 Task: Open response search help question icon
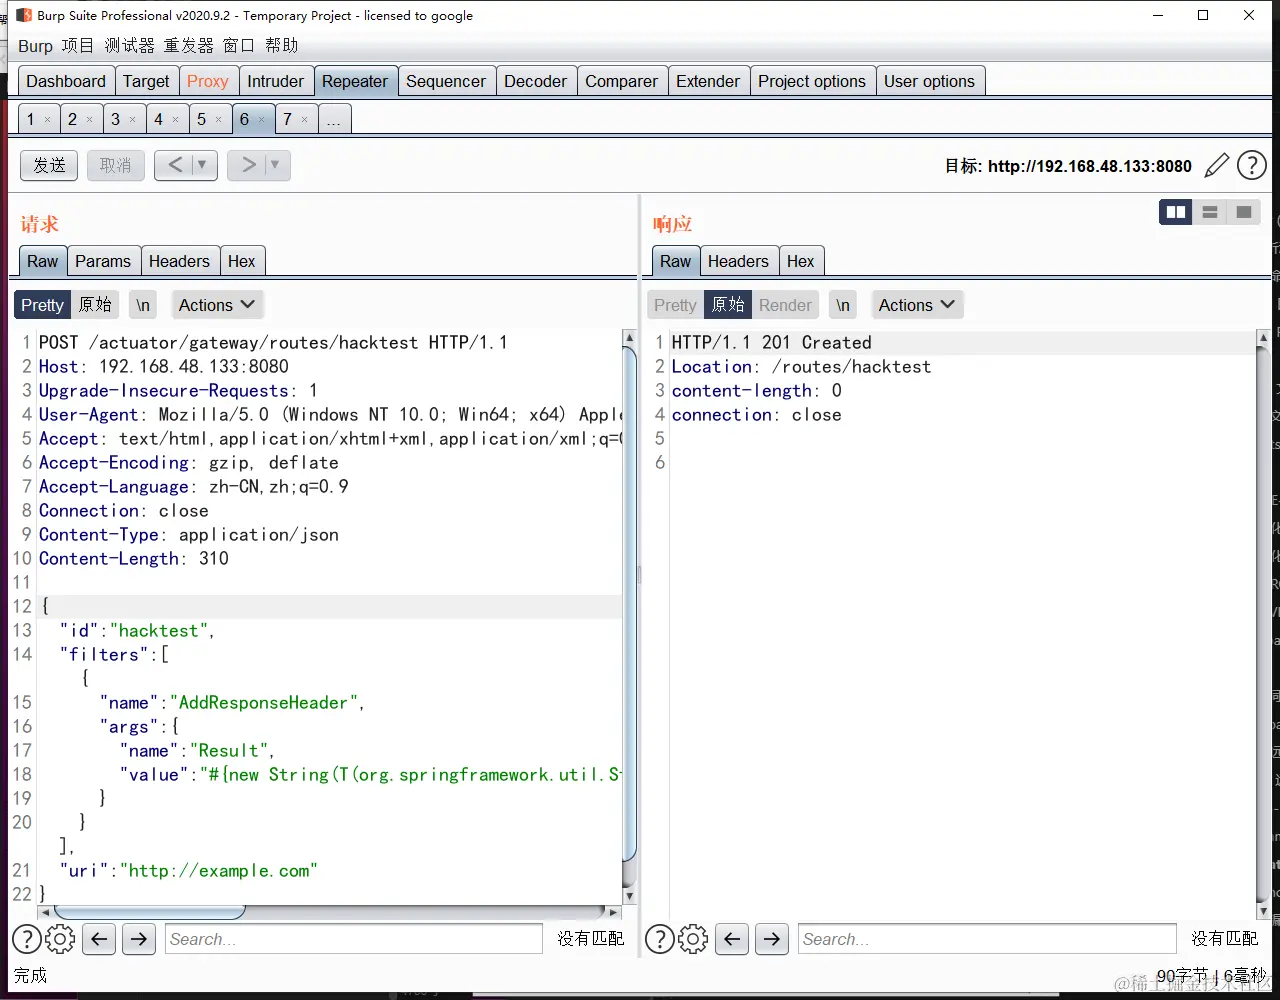(x=660, y=939)
